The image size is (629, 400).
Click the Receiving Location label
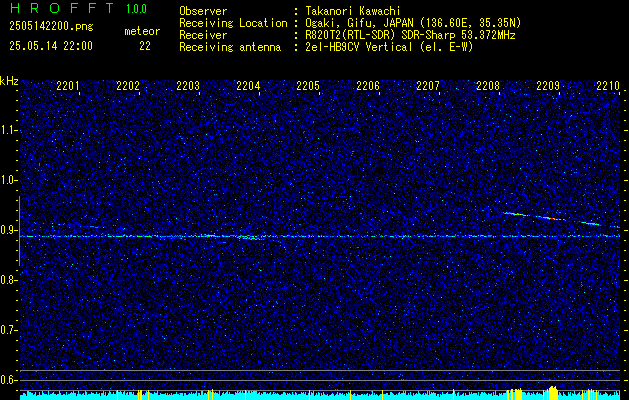click(x=233, y=23)
